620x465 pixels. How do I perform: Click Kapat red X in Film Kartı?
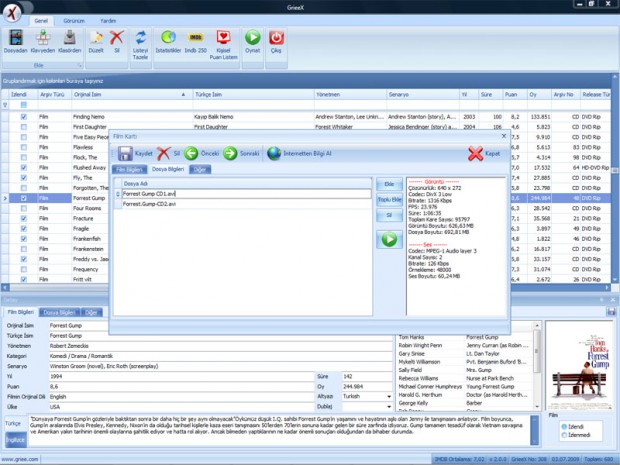click(x=475, y=153)
